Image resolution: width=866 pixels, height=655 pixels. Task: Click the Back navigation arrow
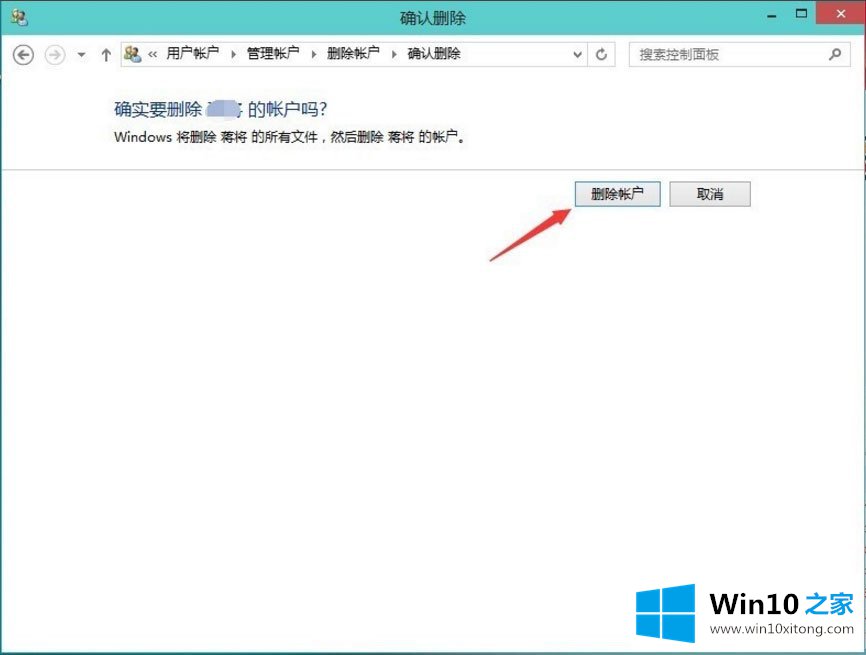point(23,55)
